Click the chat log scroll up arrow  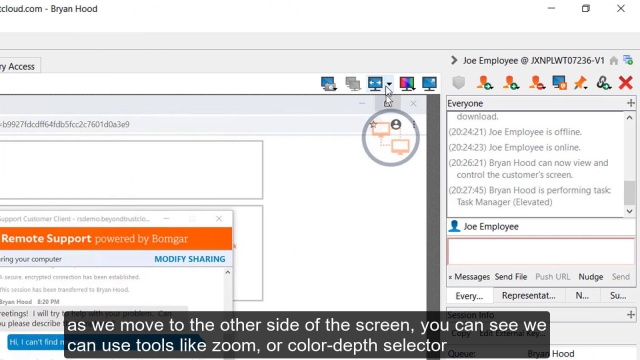click(629, 118)
